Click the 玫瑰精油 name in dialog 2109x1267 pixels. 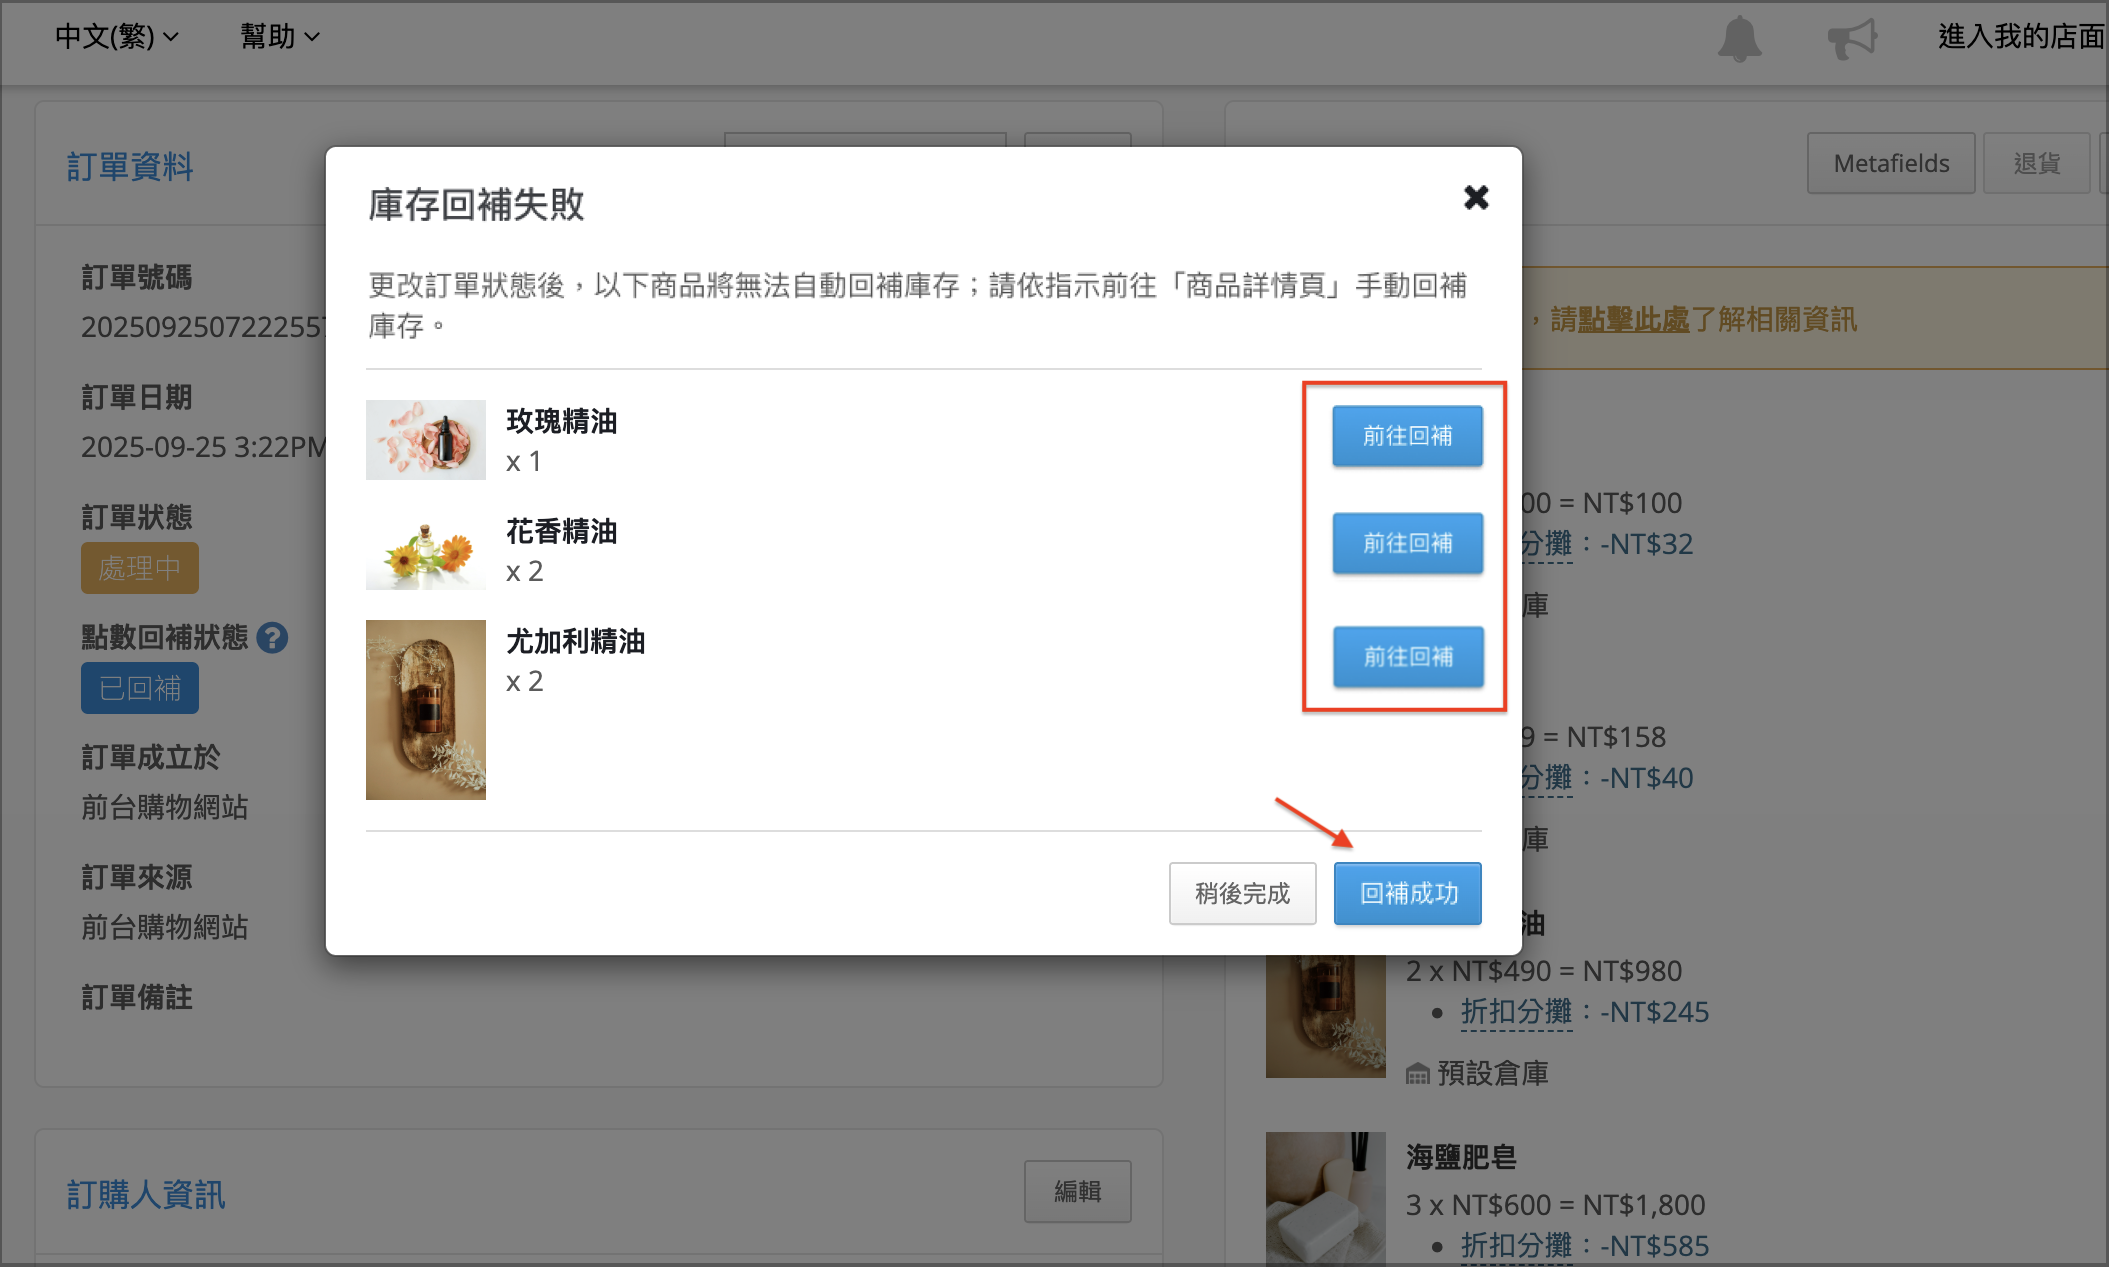click(x=561, y=421)
